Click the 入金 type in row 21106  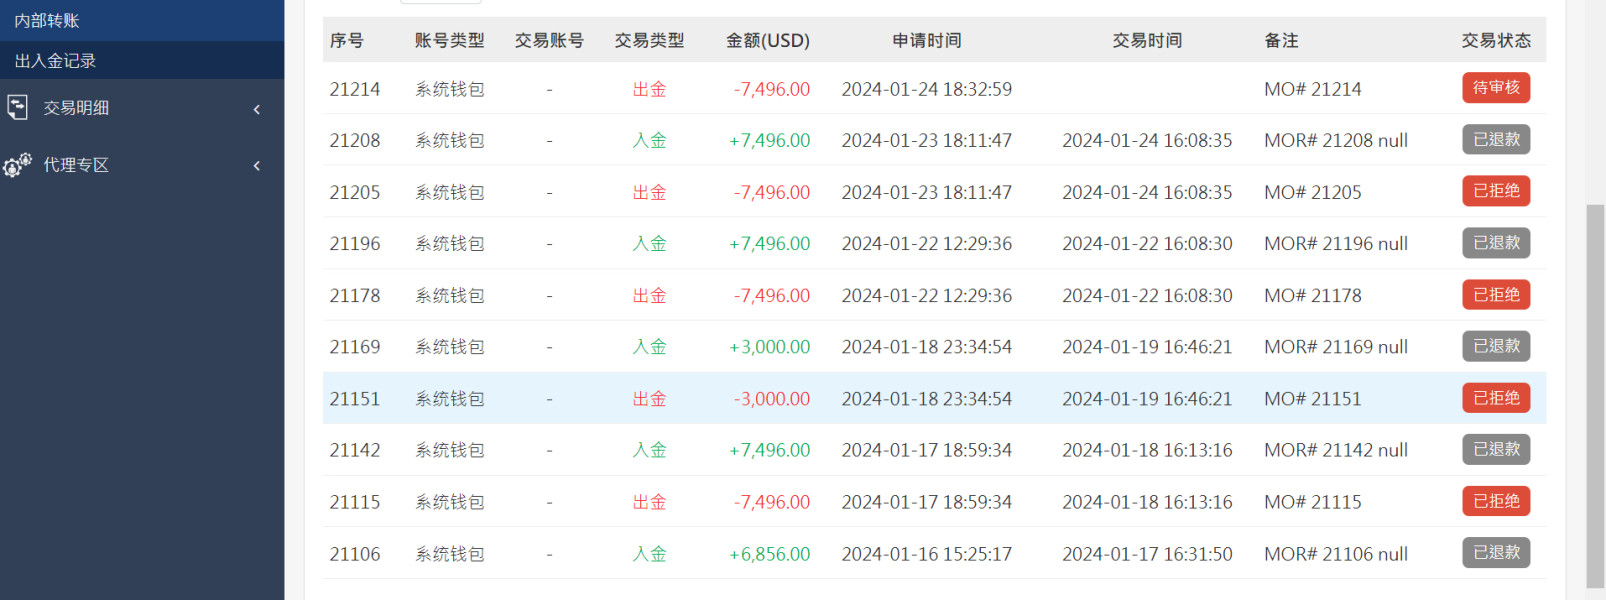tap(649, 554)
